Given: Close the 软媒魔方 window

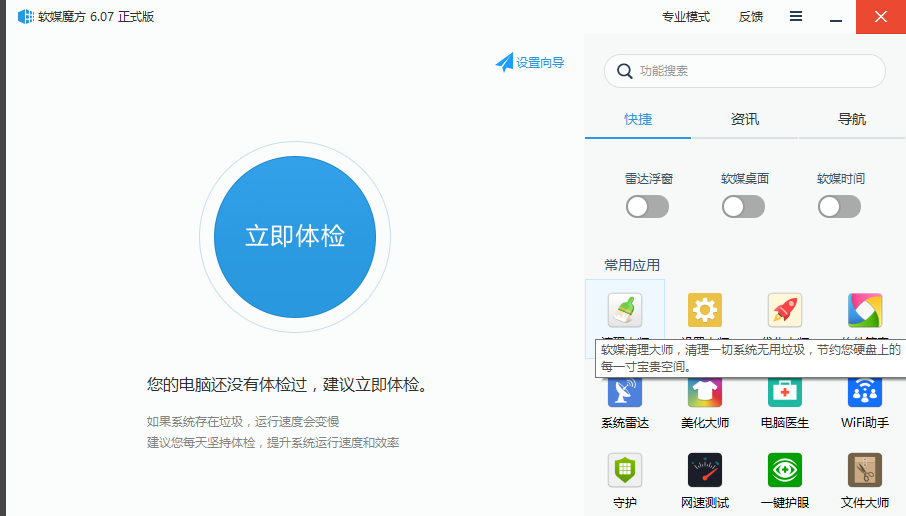Looking at the screenshot, I should click(x=881, y=17).
